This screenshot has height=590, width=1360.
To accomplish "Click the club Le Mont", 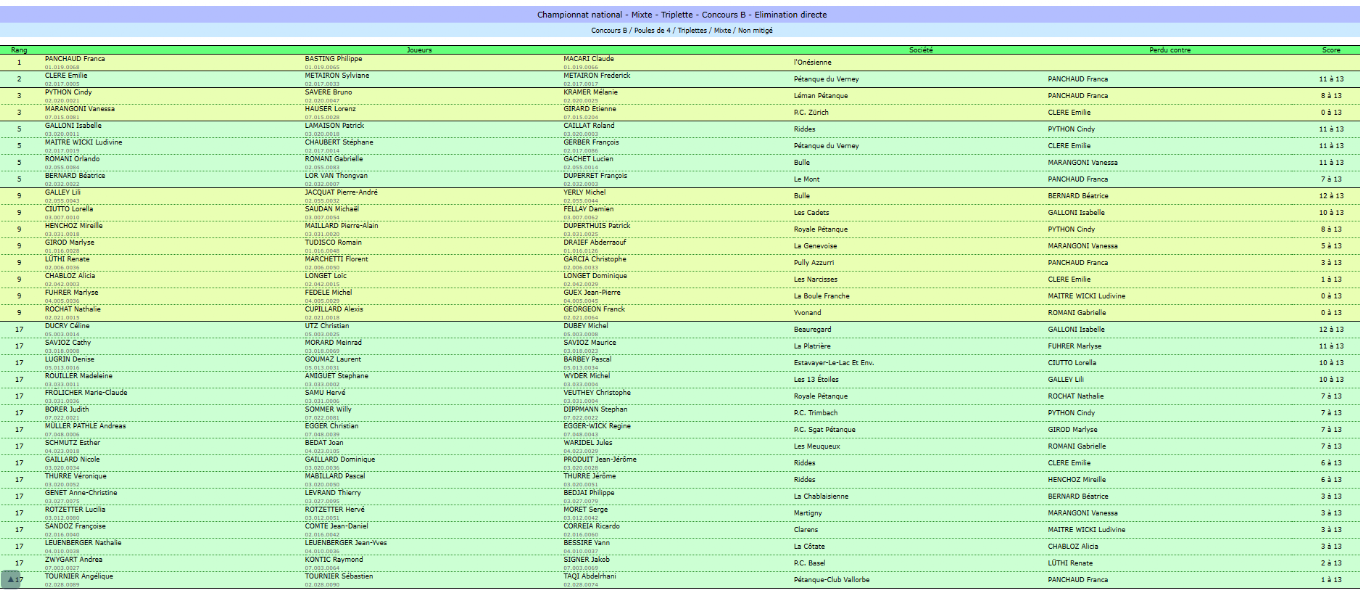I will [x=807, y=179].
